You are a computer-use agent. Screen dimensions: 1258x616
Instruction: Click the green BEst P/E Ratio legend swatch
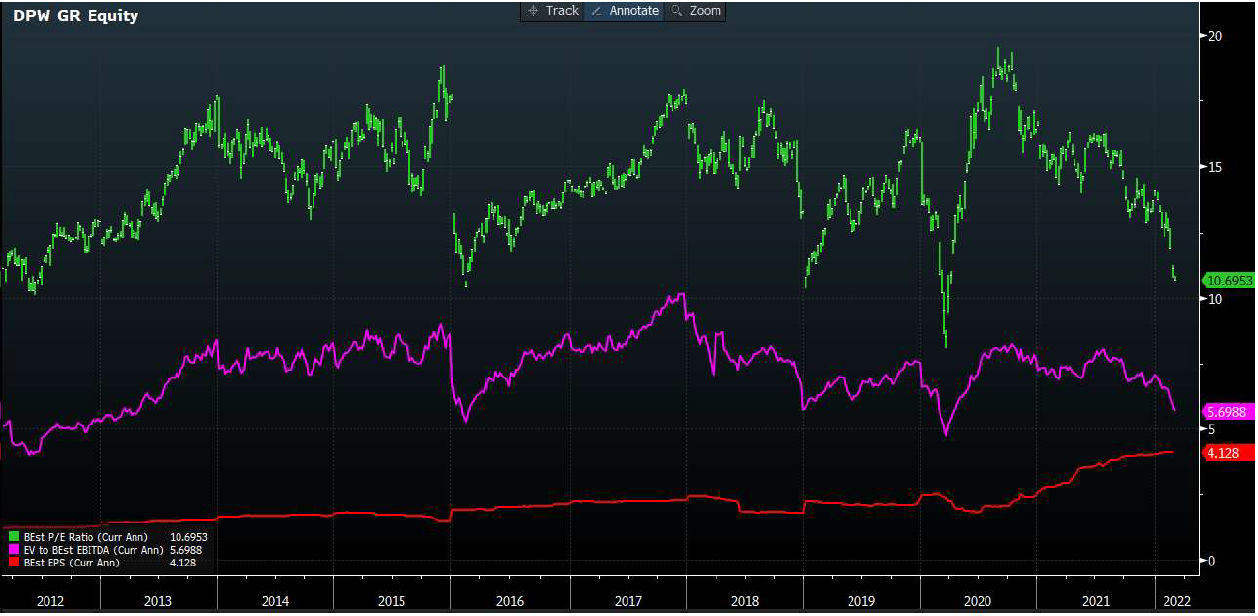click(13, 537)
